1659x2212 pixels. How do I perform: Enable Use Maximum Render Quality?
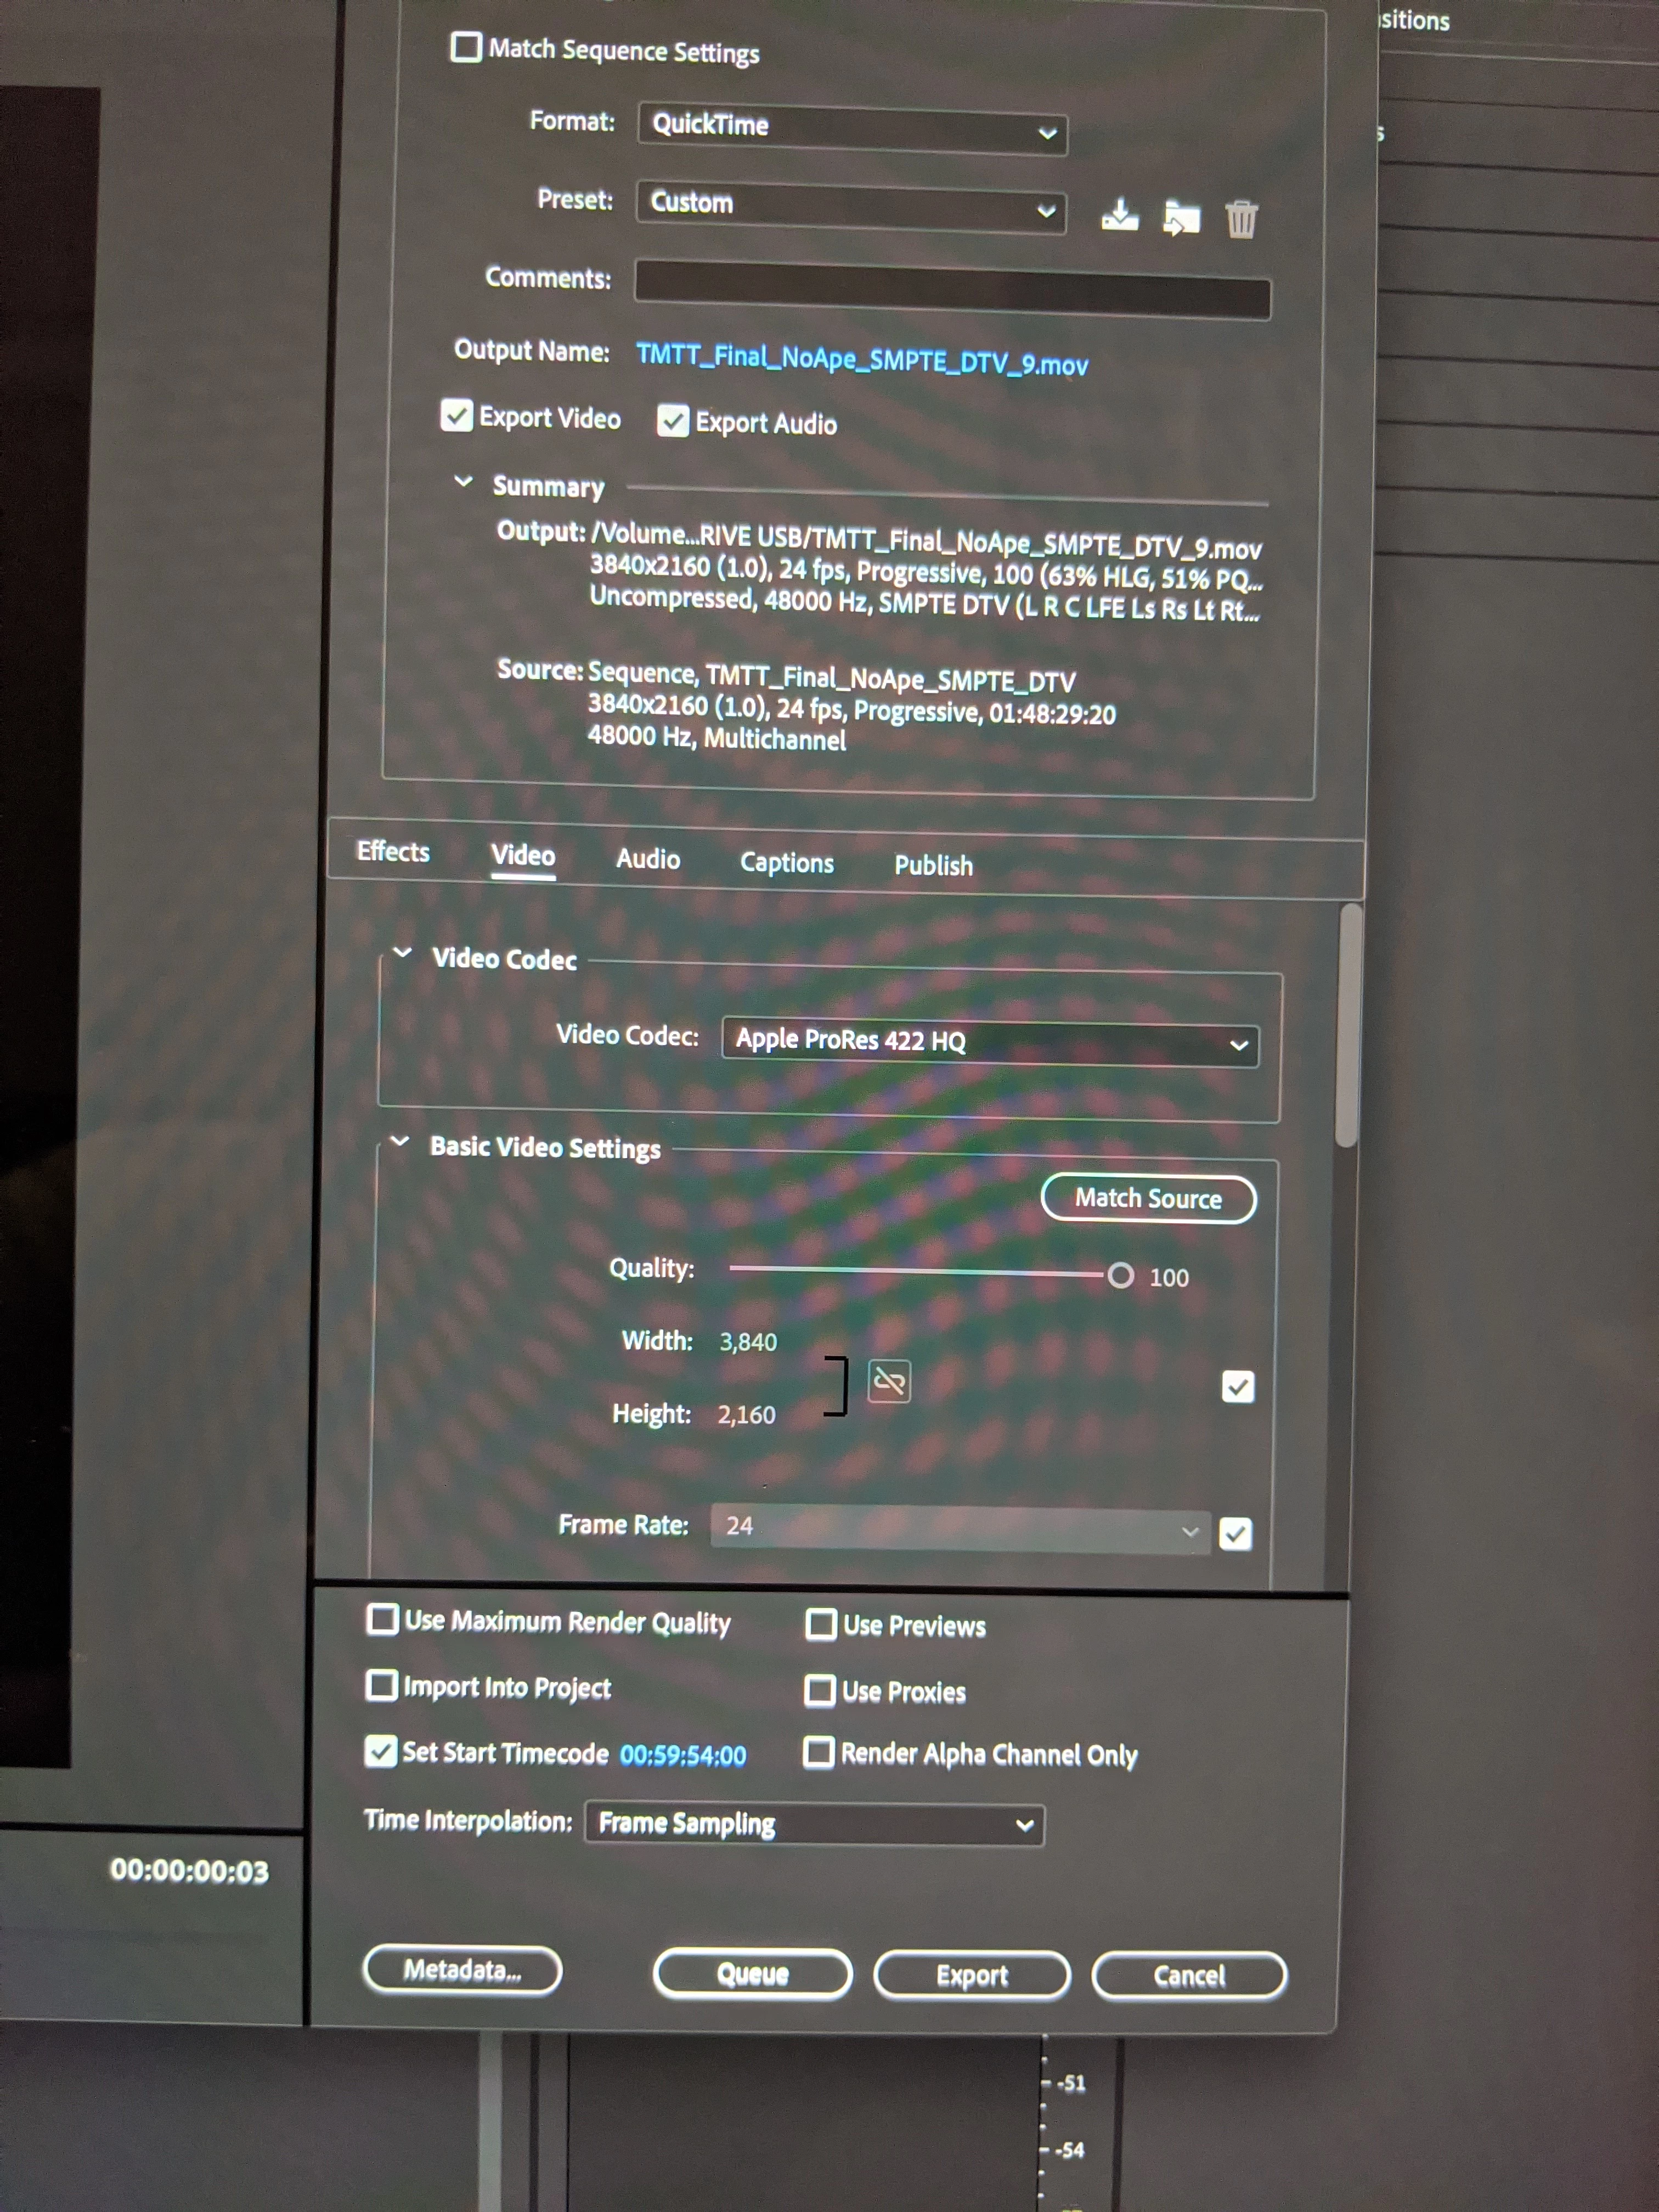pyautogui.click(x=382, y=1619)
